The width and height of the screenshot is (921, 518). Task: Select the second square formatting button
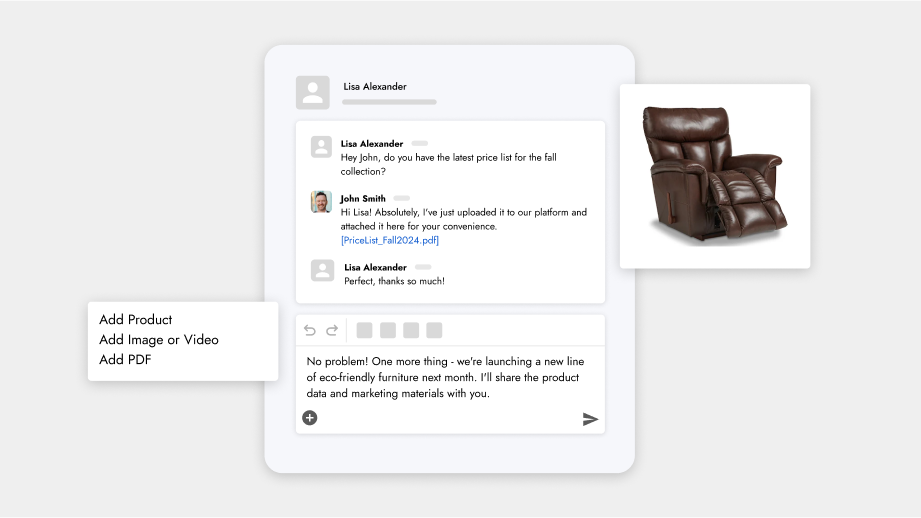pyautogui.click(x=388, y=330)
